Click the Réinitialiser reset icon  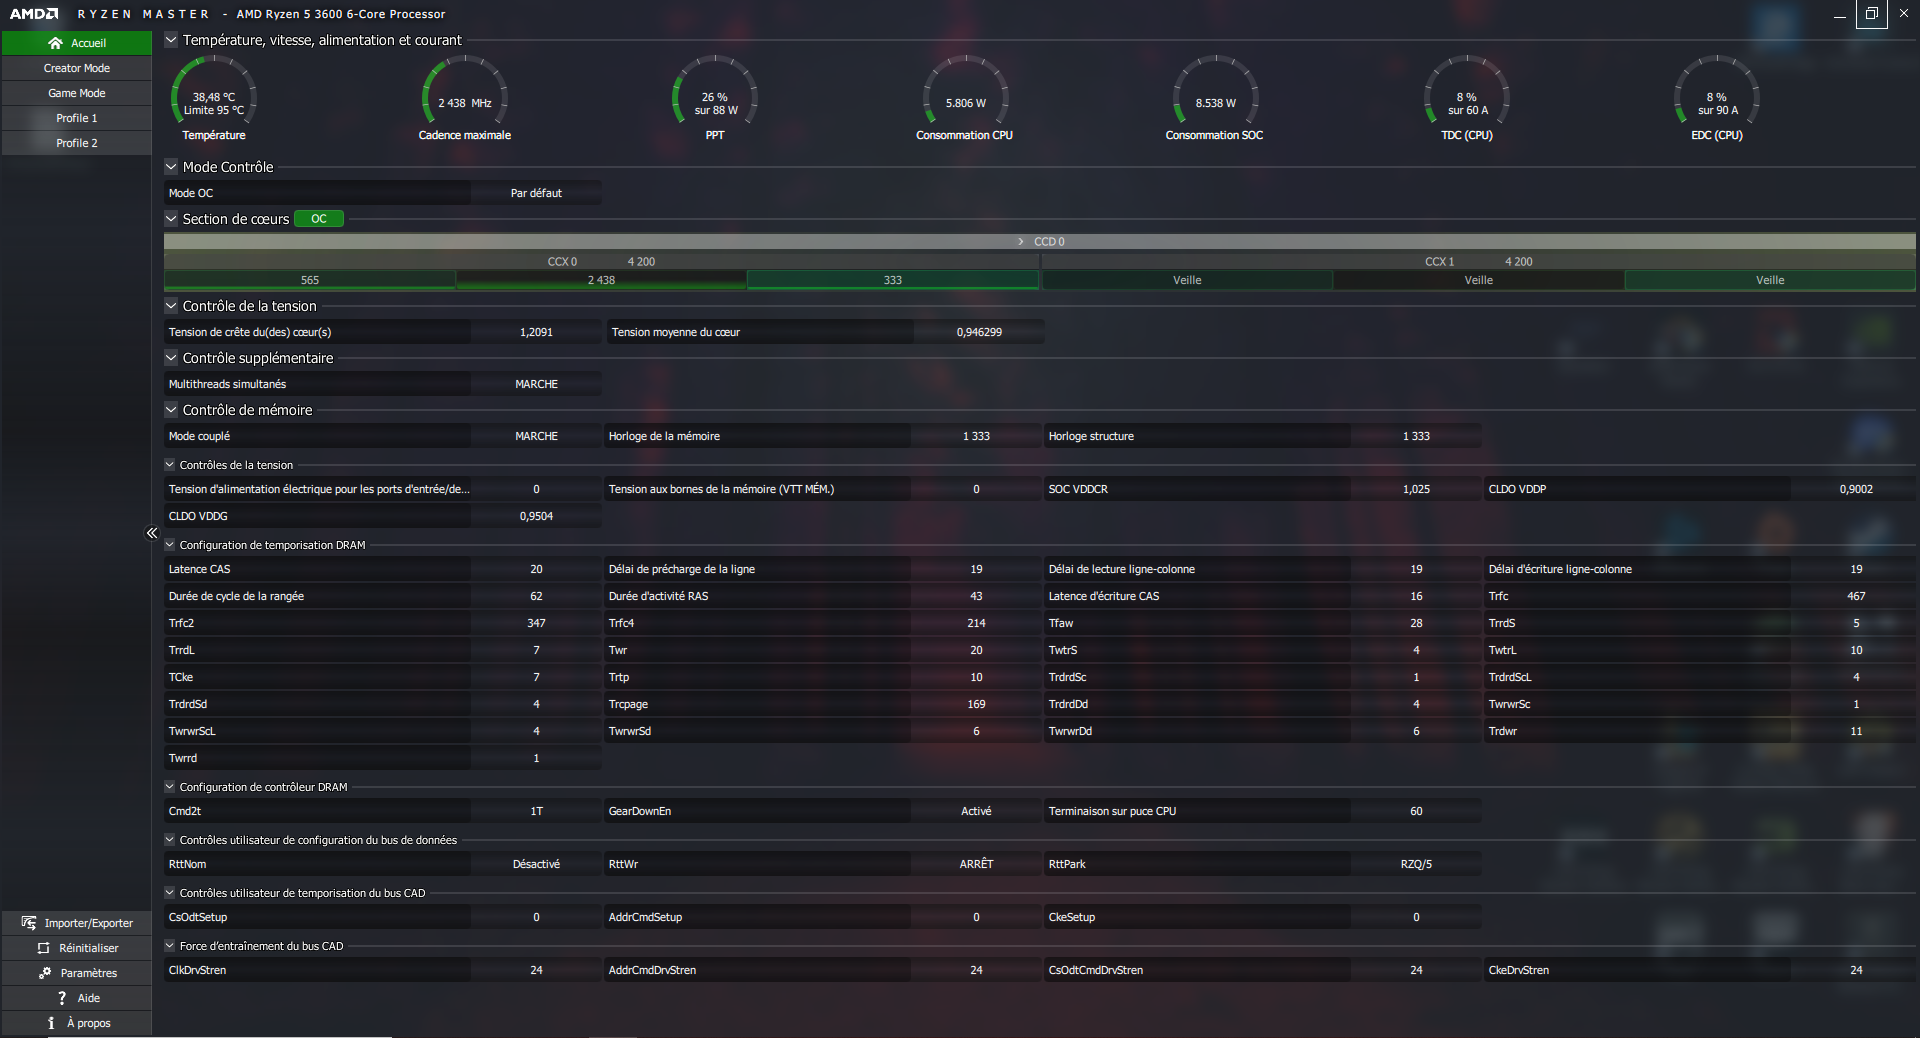point(43,948)
